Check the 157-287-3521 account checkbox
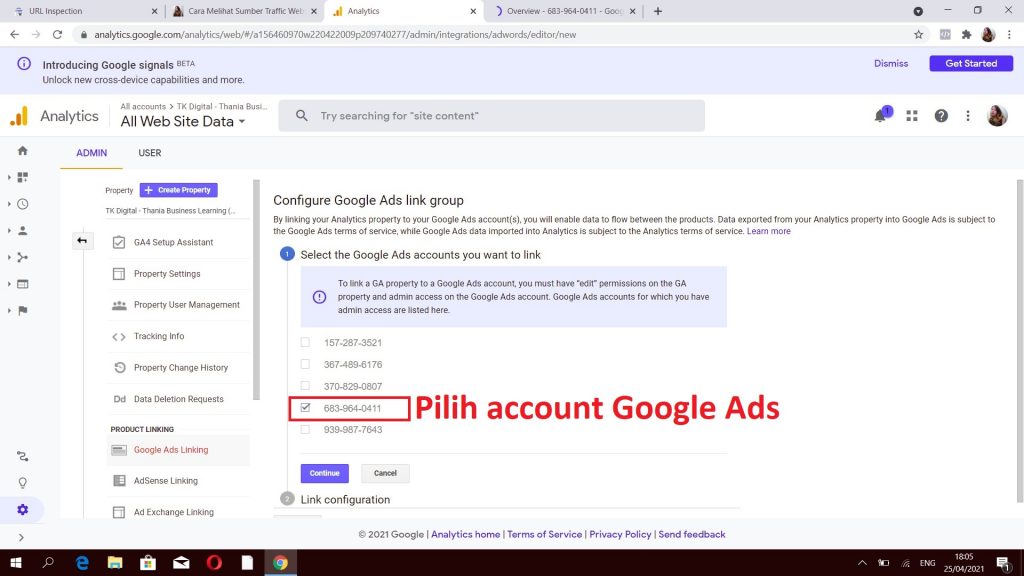Viewport: 1024px width, 576px height. (305, 342)
